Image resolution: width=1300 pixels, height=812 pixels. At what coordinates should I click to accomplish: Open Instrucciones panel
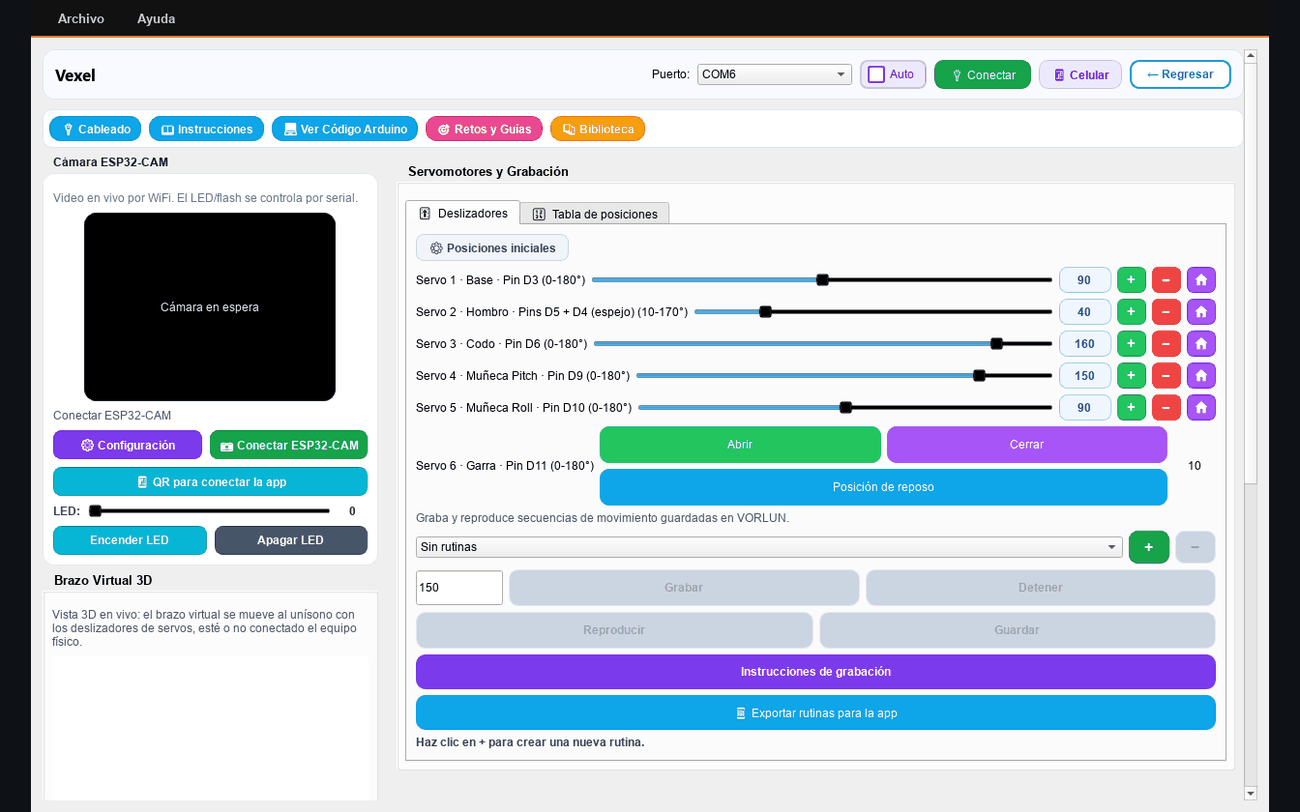(x=207, y=129)
